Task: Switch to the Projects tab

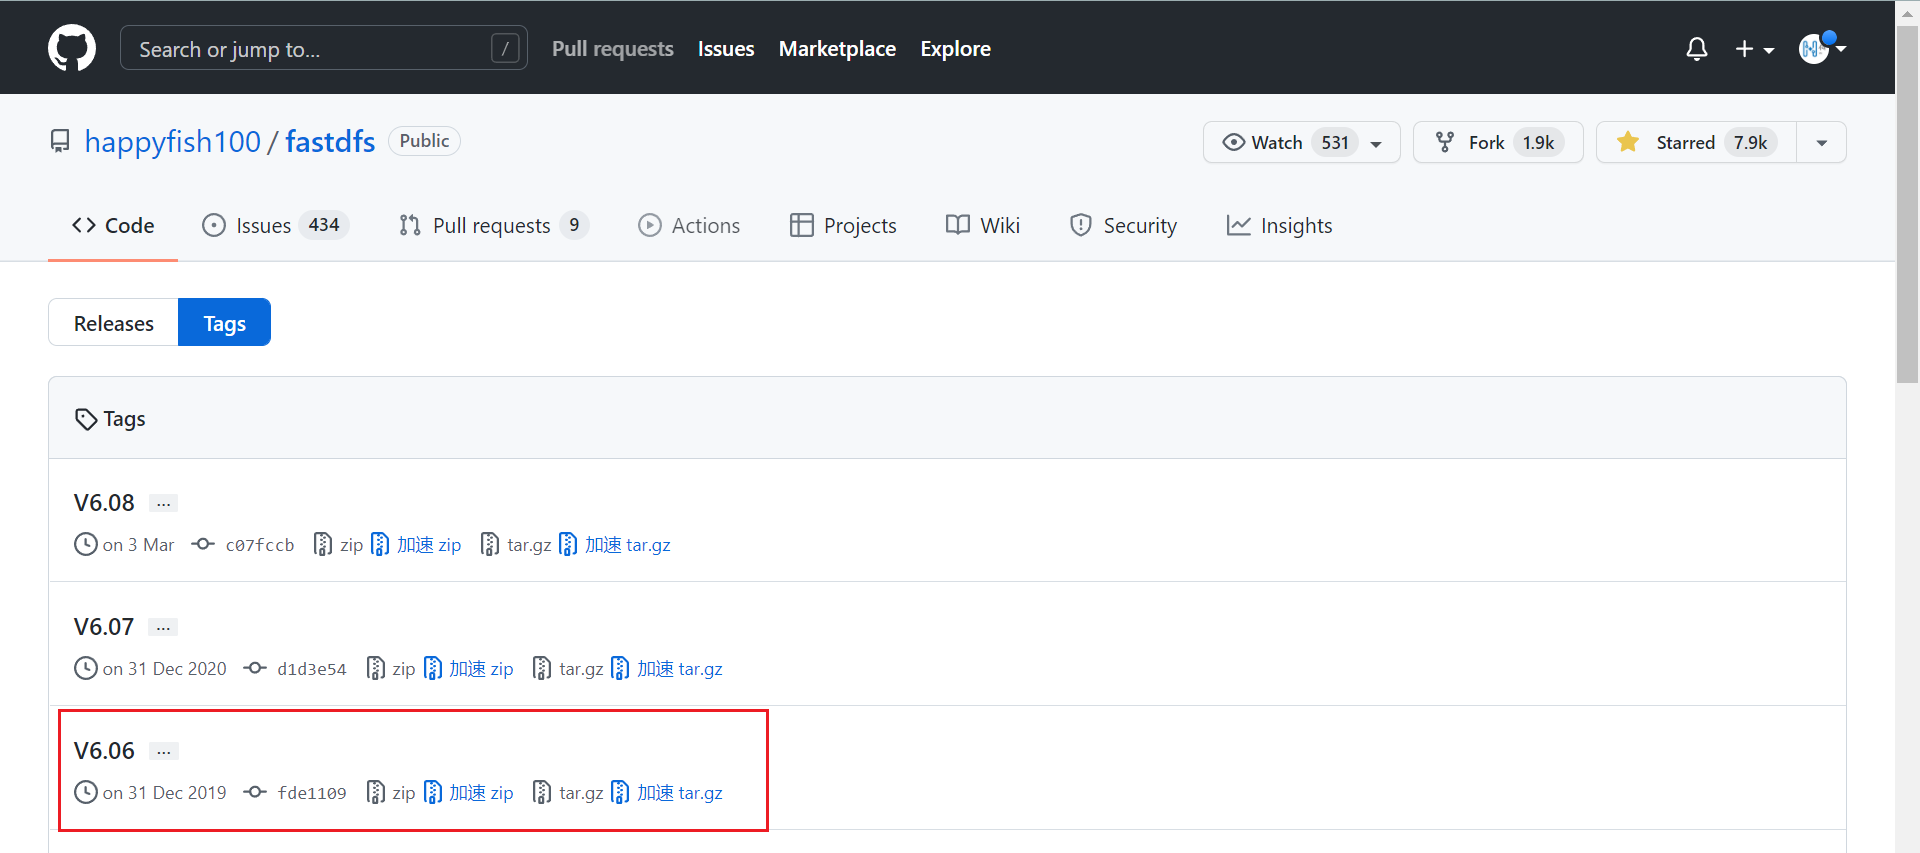Action: point(843,226)
